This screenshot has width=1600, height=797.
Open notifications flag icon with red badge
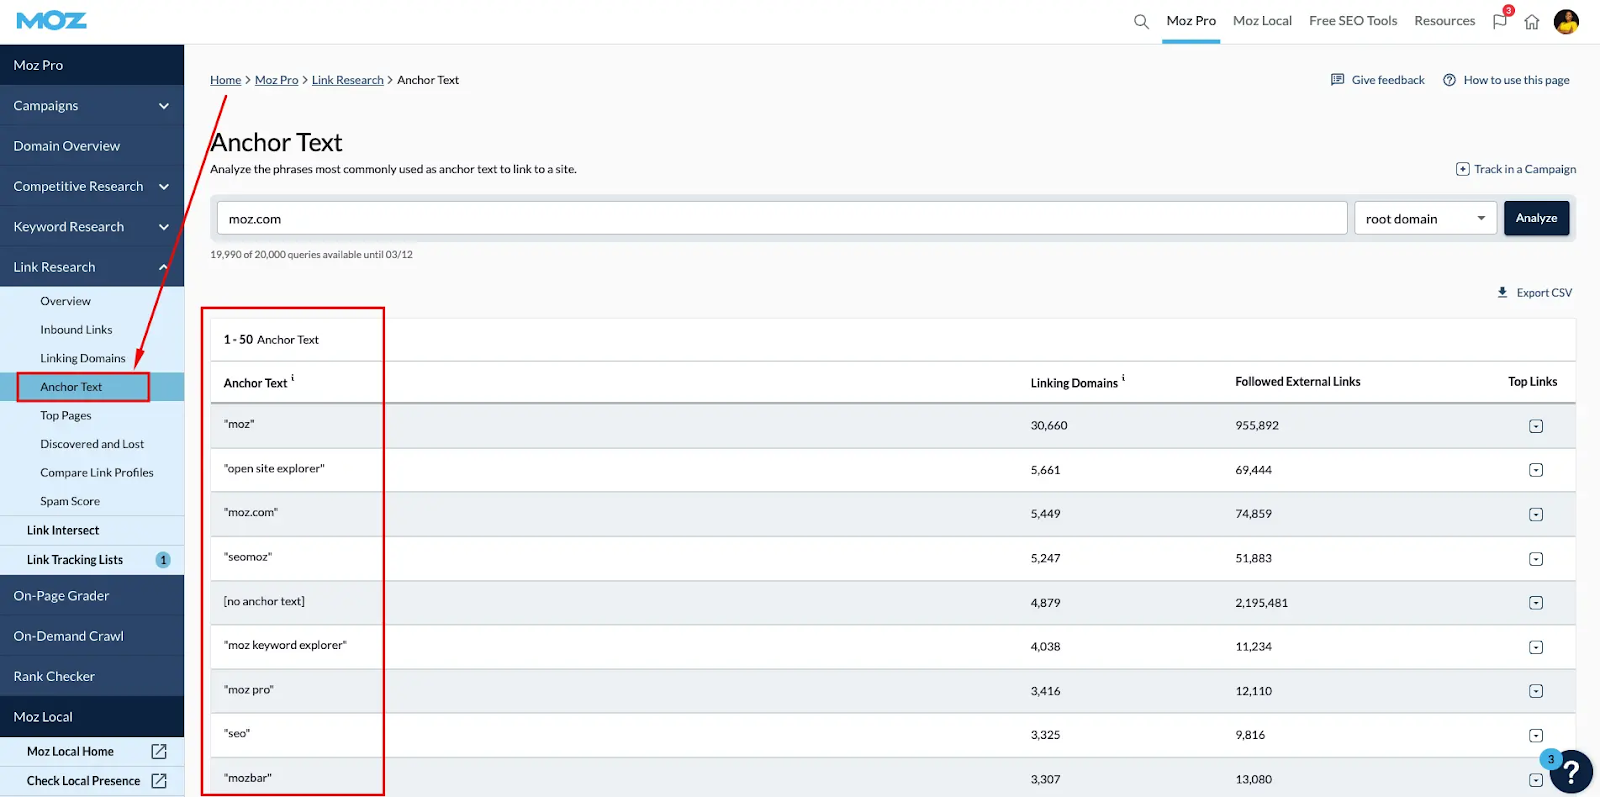tap(1500, 21)
